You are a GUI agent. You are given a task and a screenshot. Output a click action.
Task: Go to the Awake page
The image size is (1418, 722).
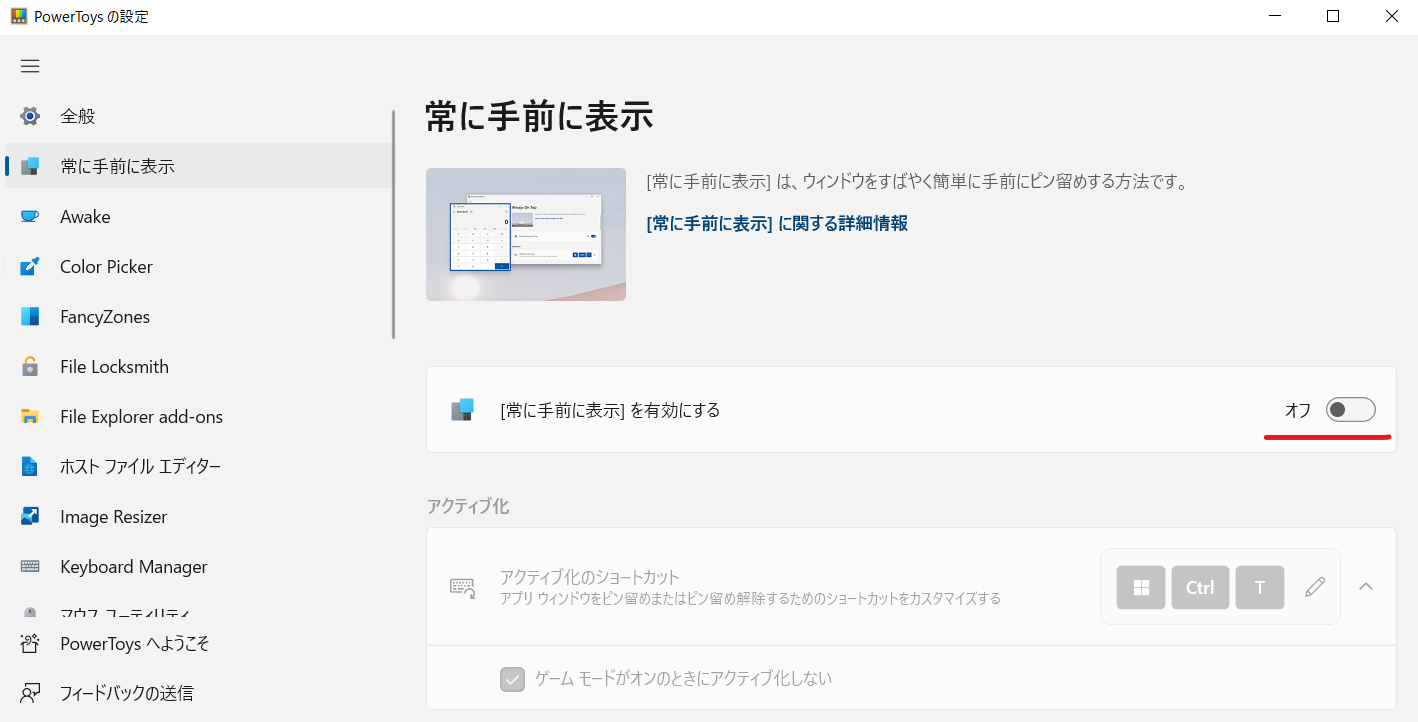click(x=198, y=216)
